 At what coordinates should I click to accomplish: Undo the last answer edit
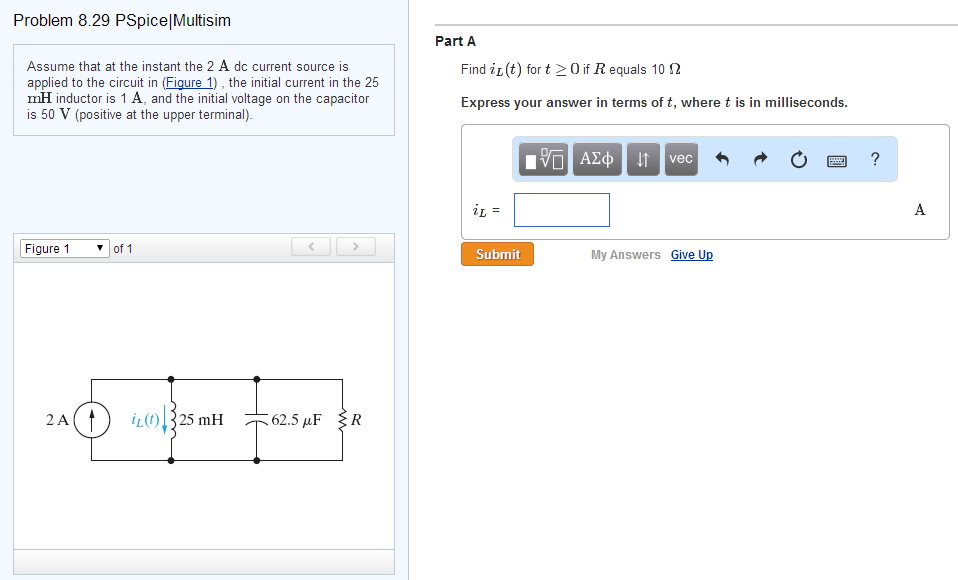pyautogui.click(x=724, y=158)
